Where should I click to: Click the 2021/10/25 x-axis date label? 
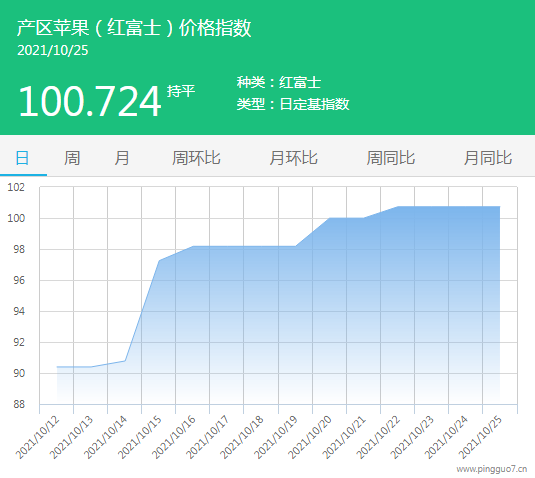[x=480, y=437]
